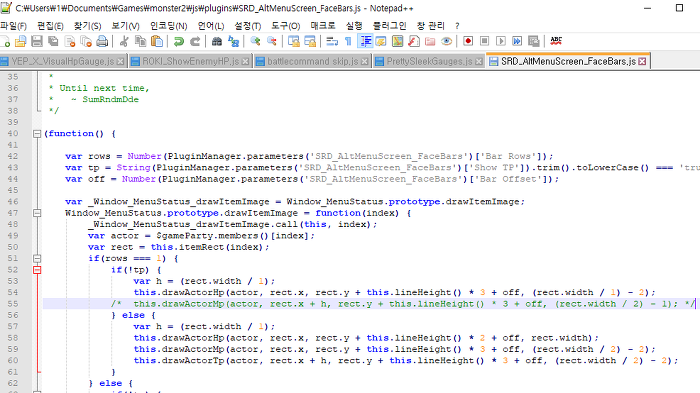Click the Close All toolbar icon
The width and height of the screenshot is (700, 393).
pyautogui.click(x=86, y=42)
